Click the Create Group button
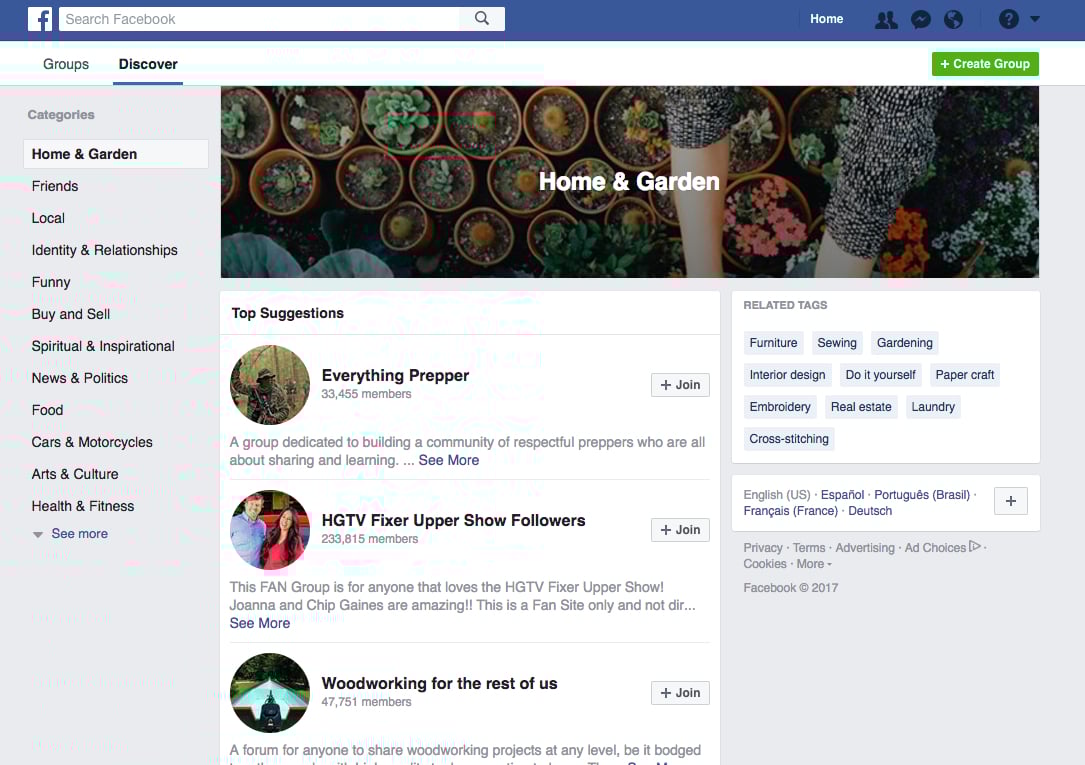 pyautogui.click(x=985, y=64)
